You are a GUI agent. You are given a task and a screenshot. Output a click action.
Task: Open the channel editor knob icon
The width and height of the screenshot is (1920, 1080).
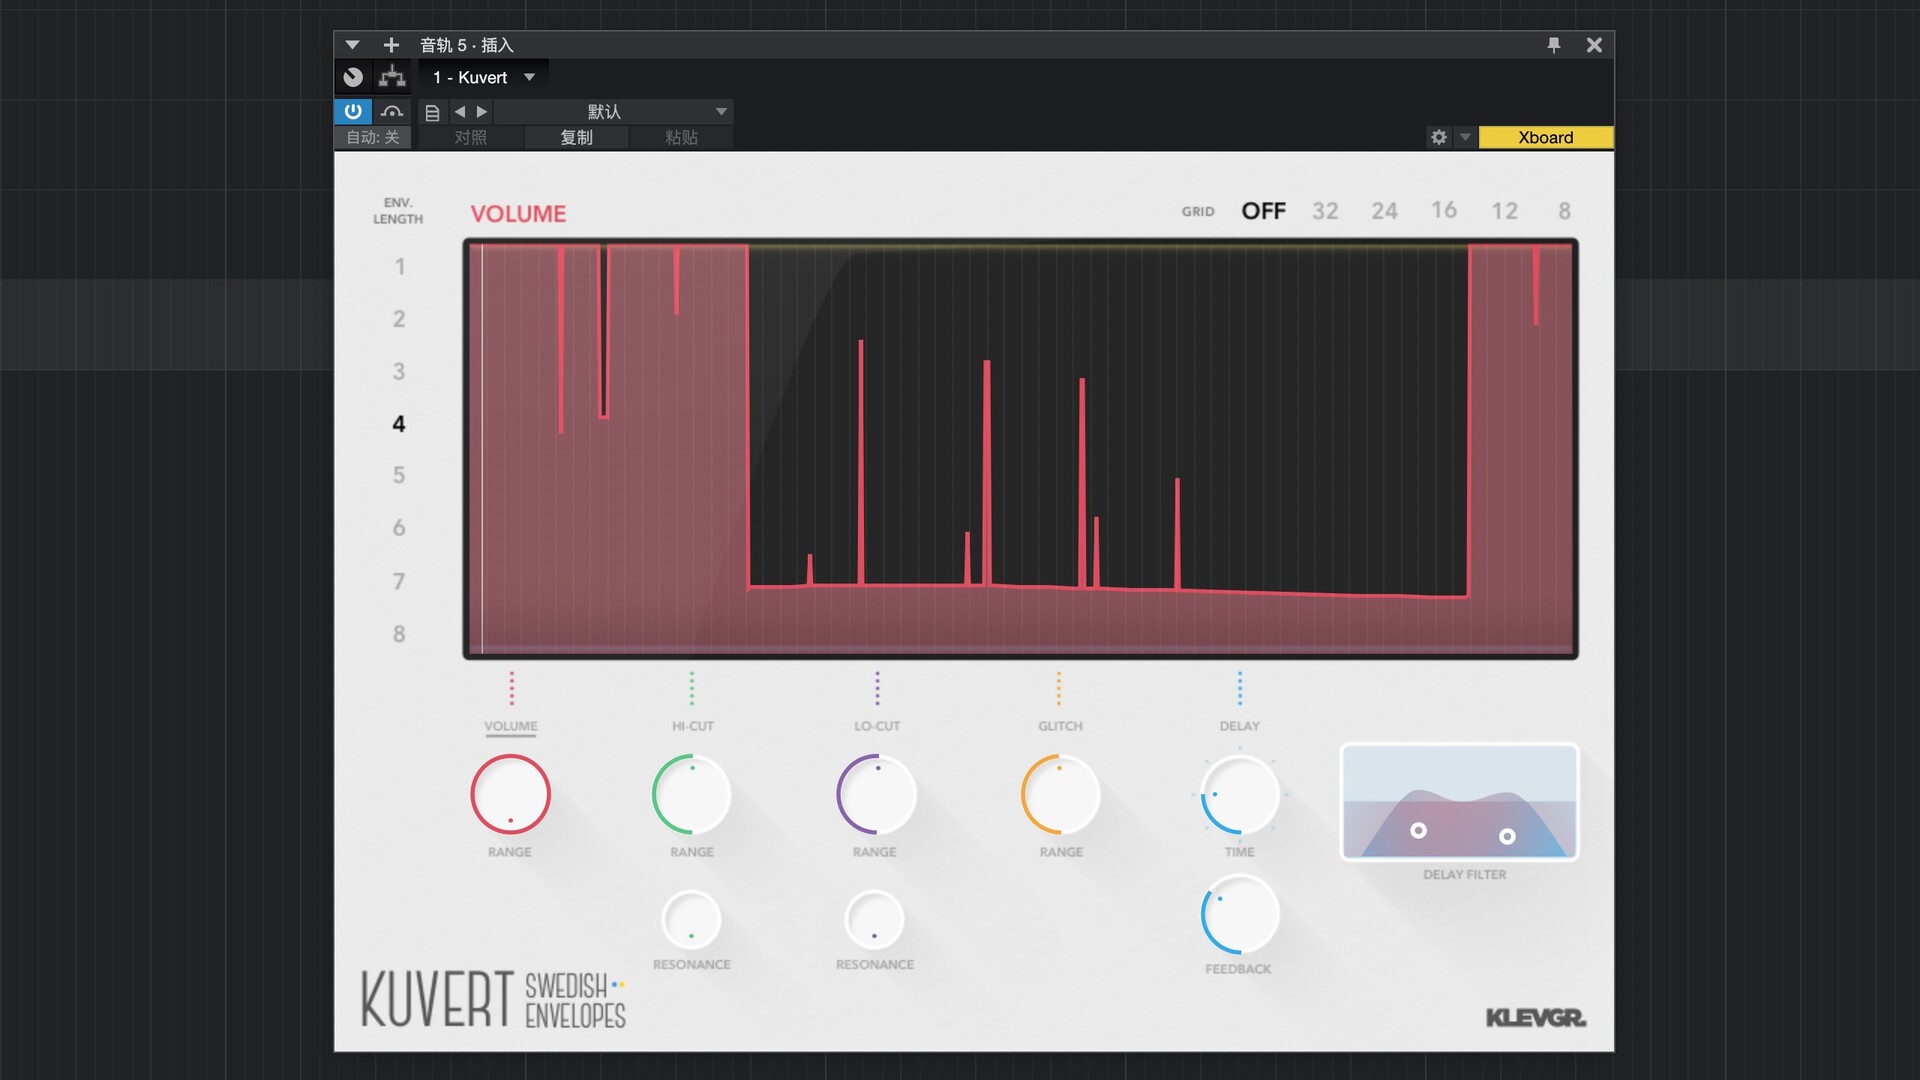click(353, 77)
